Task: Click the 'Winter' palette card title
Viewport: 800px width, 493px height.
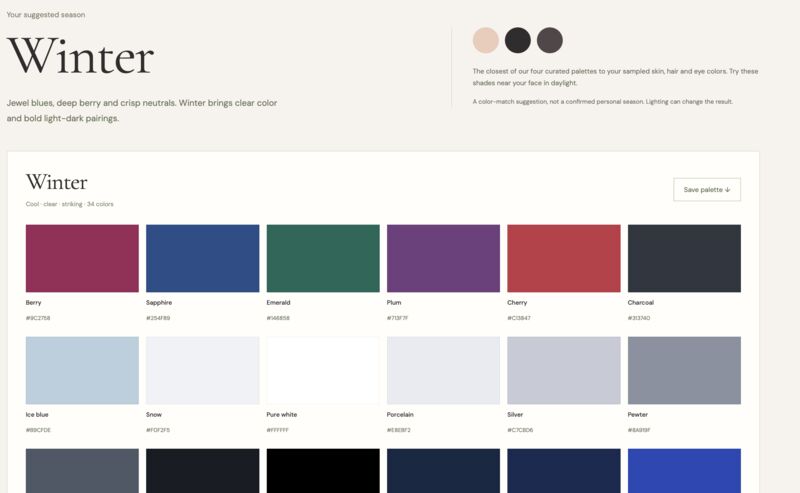Action: tap(57, 182)
